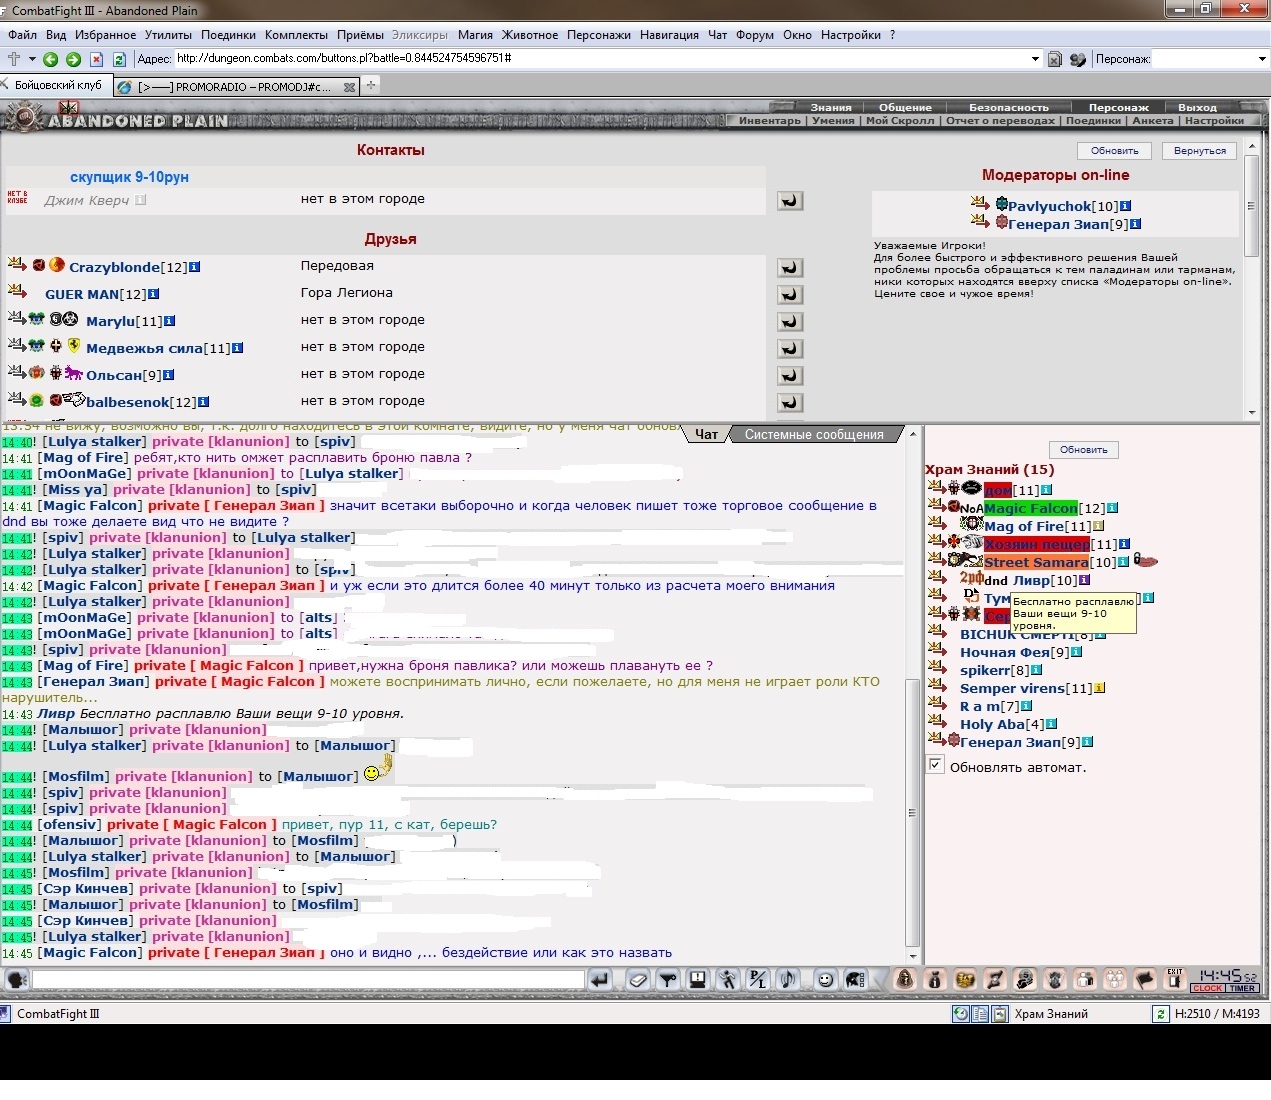
Task: Click Обновить button above Храм Знаний list
Action: point(1084,450)
